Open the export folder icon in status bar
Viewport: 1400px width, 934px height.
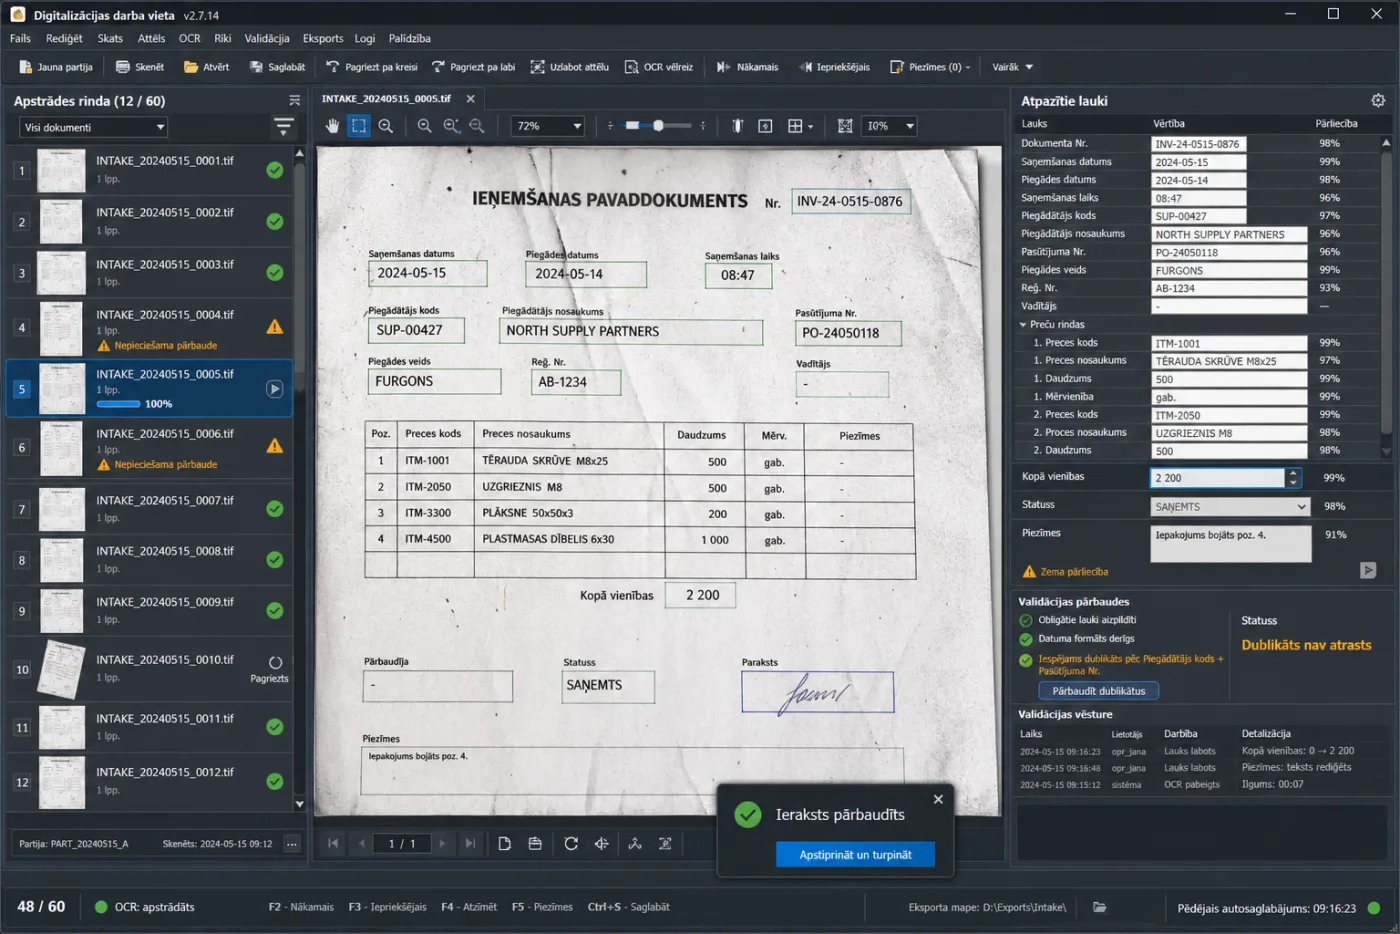point(1099,907)
